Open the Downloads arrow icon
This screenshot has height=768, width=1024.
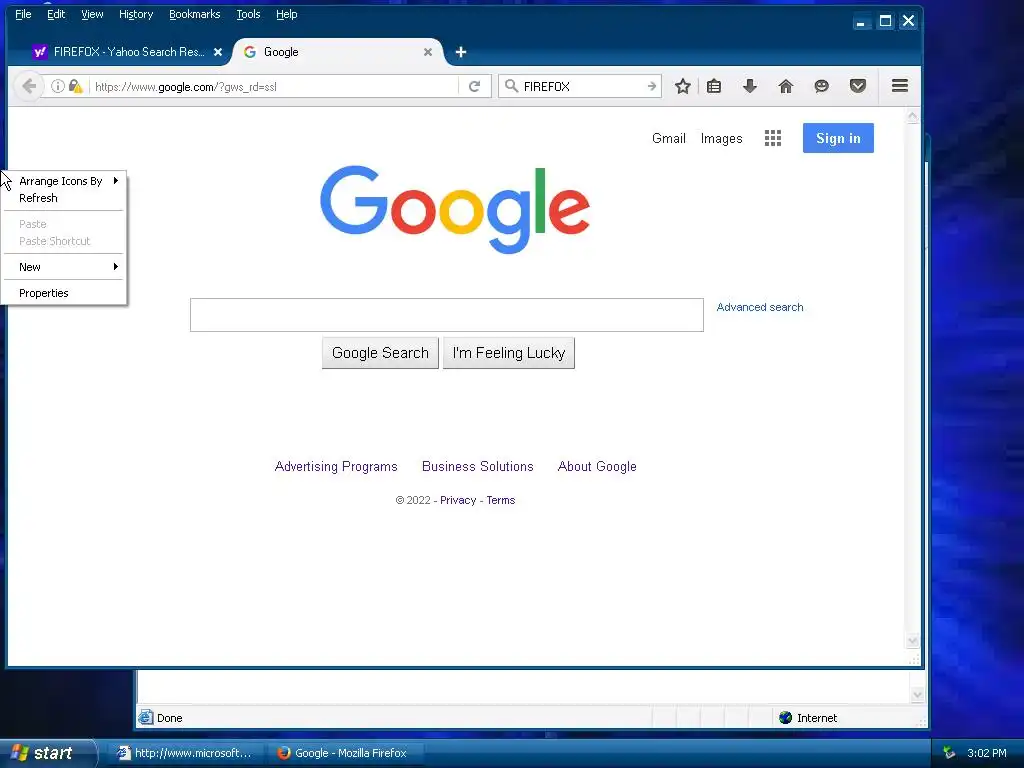click(750, 86)
